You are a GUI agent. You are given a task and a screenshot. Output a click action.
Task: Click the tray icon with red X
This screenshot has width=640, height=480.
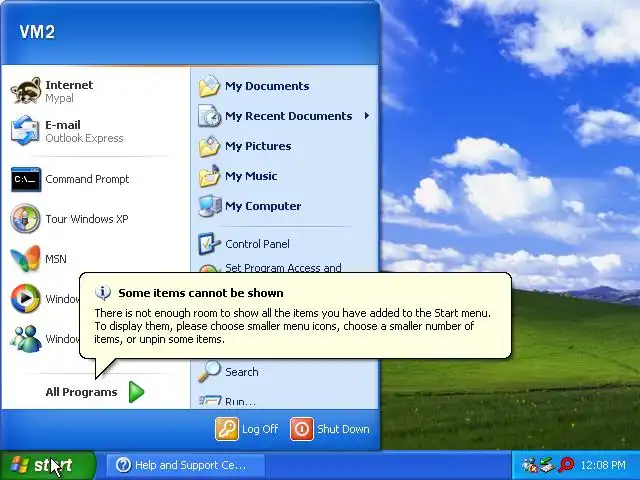coord(530,465)
